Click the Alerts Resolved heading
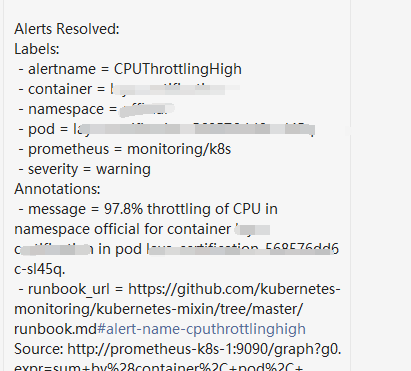411x371 pixels. click(67, 29)
